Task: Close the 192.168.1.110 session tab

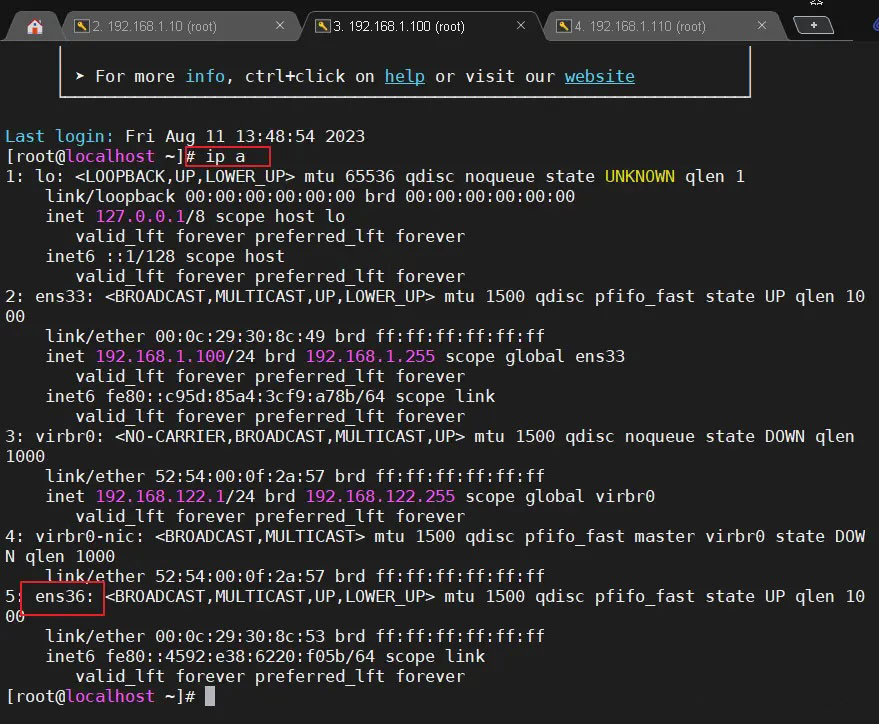Action: [x=762, y=25]
